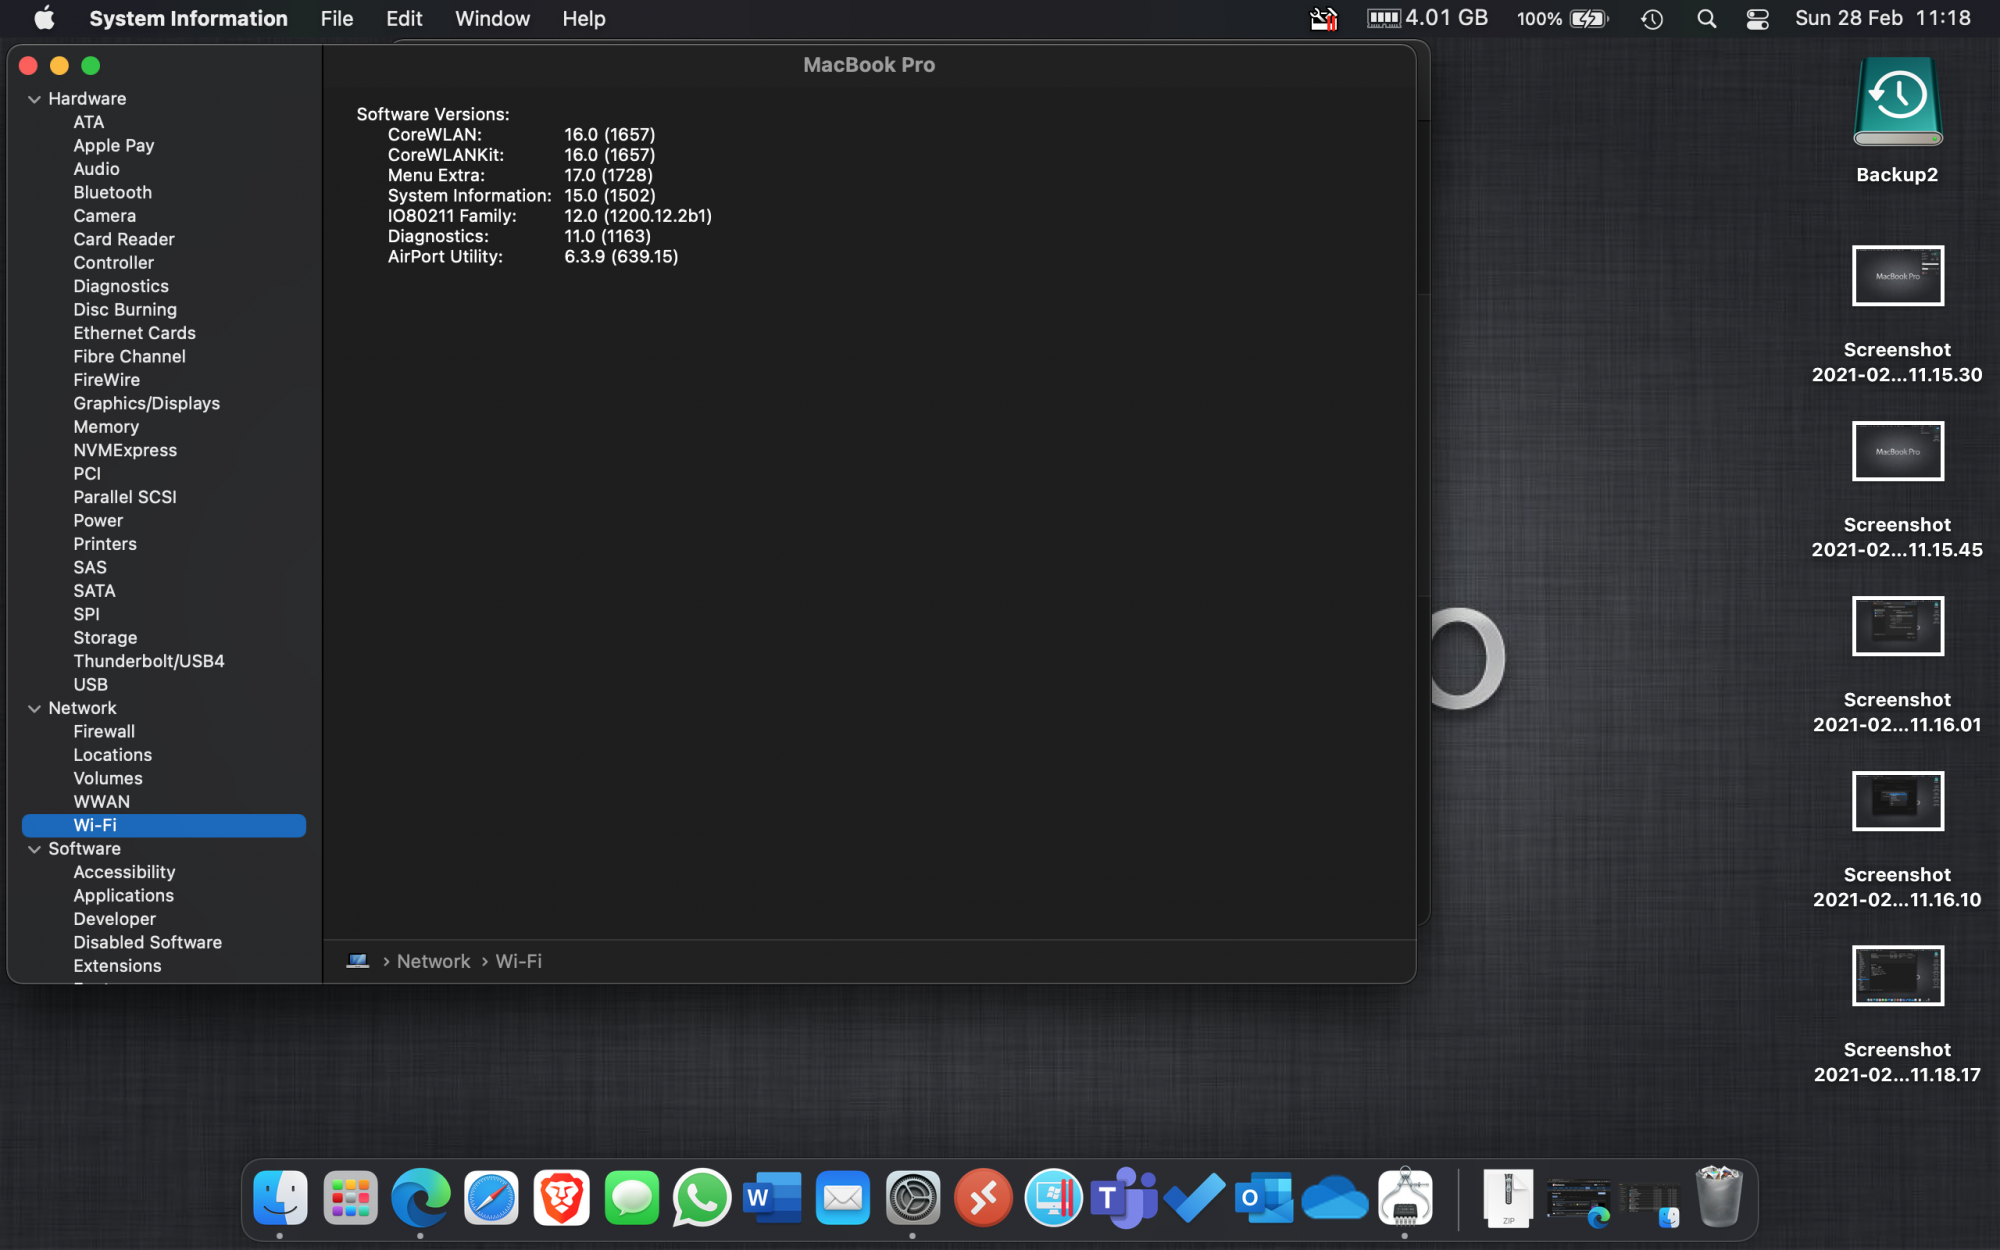Select Bluetooth in the sidebar
The width and height of the screenshot is (2000, 1250).
[x=112, y=192]
